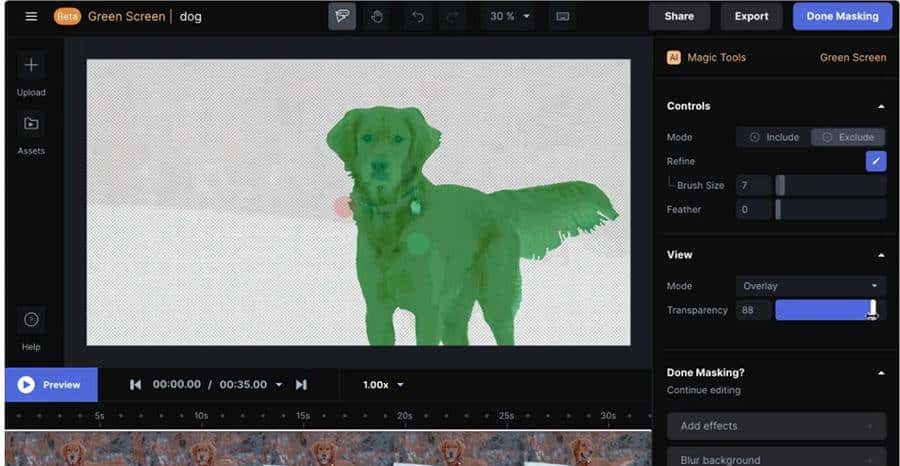Open the hamburger menu

coord(31,16)
